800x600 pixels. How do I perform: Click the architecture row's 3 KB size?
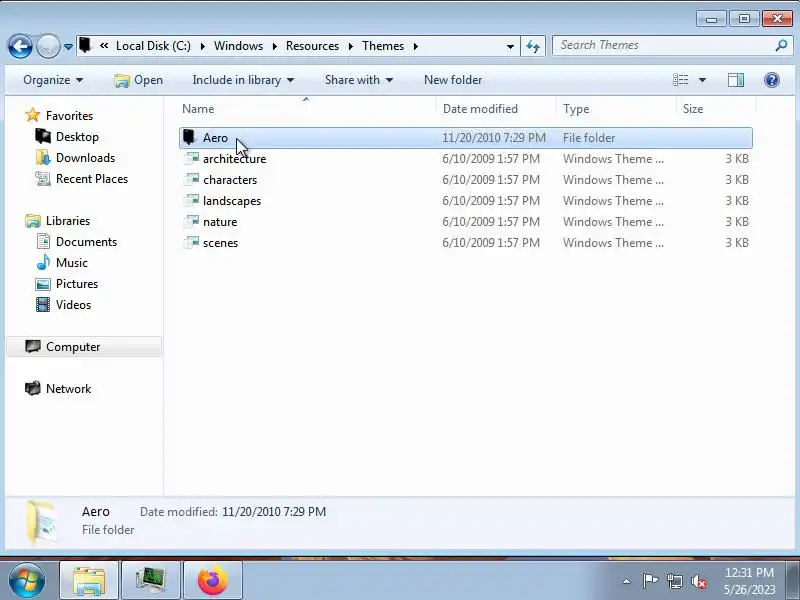pos(737,159)
